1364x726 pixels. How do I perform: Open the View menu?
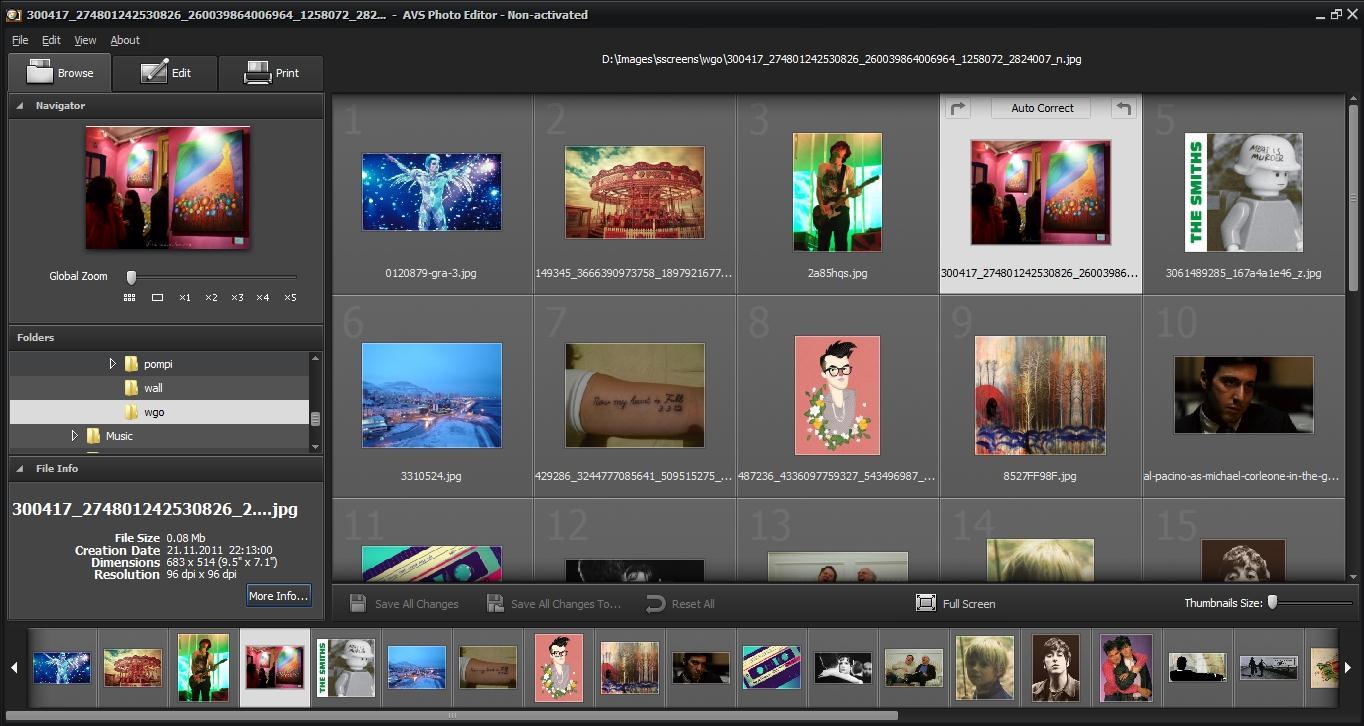tap(84, 40)
